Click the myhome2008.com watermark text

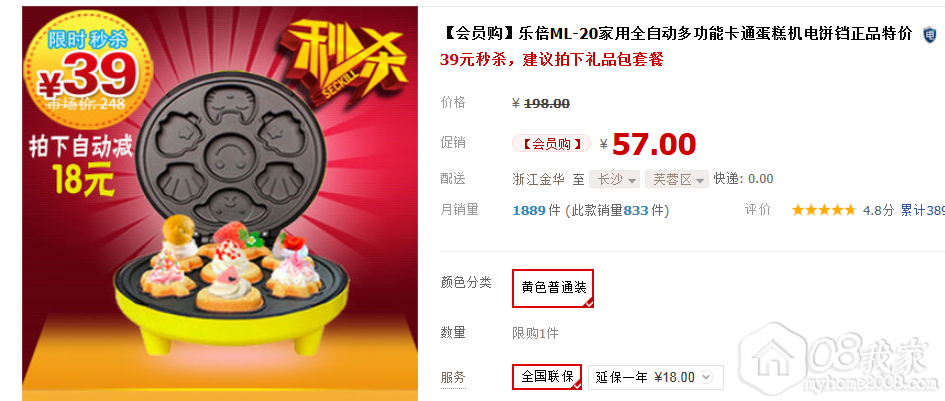864,384
